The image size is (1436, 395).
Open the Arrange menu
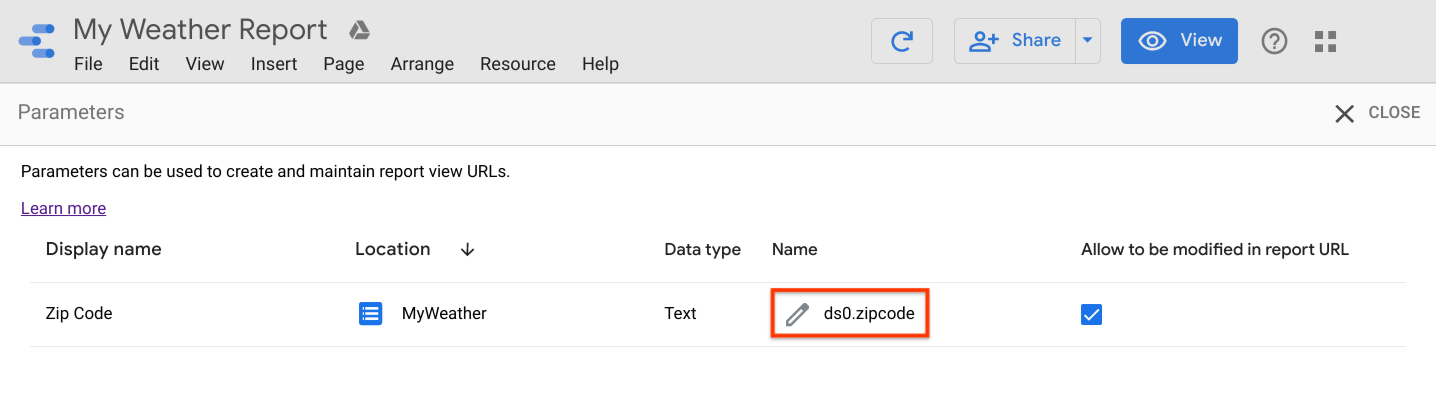[422, 64]
